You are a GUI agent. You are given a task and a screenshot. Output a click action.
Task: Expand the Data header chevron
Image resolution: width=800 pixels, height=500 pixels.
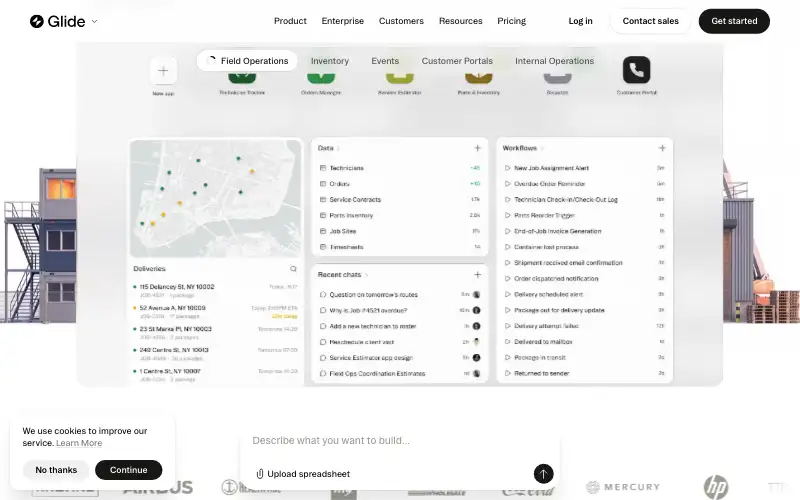coord(338,148)
